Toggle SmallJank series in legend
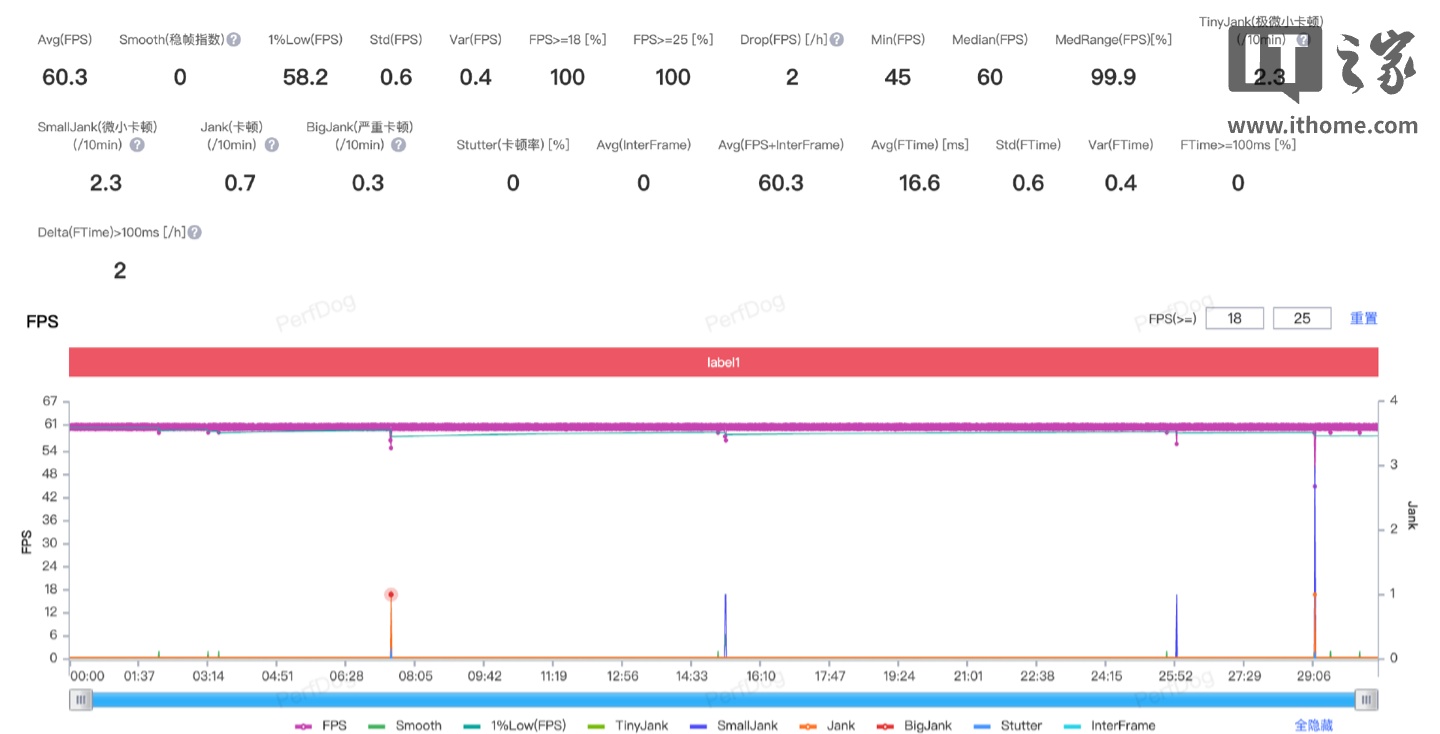1440x734 pixels. pyautogui.click(x=734, y=725)
